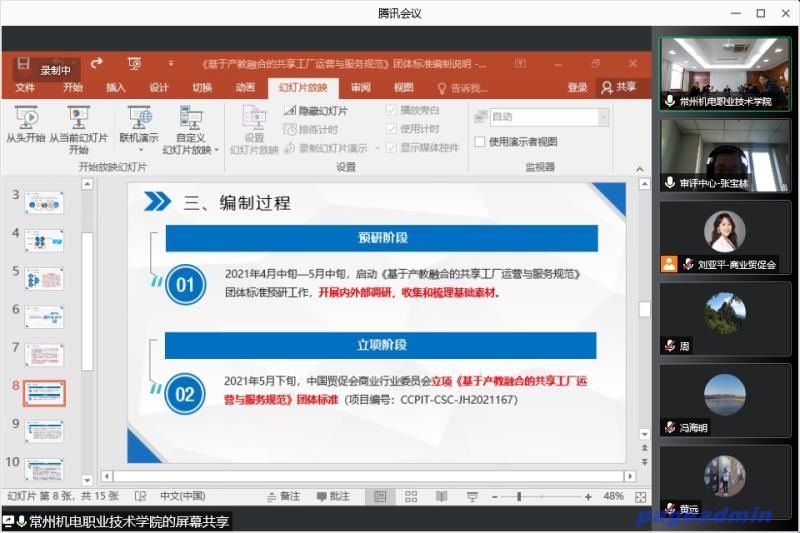Switch to the 切换 ribbon tab
Viewport: 800px width, 533px height.
202,88
